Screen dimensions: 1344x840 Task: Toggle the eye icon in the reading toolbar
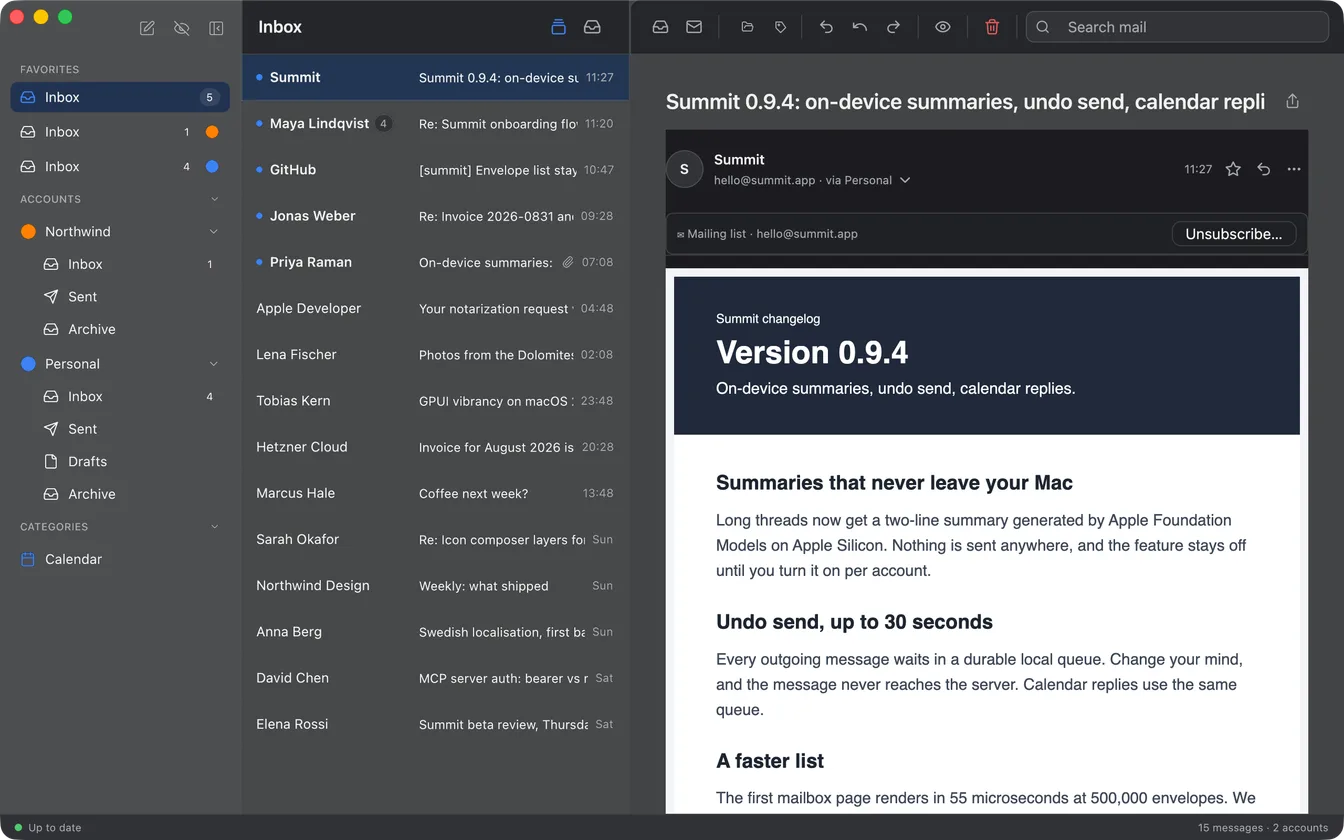point(943,27)
